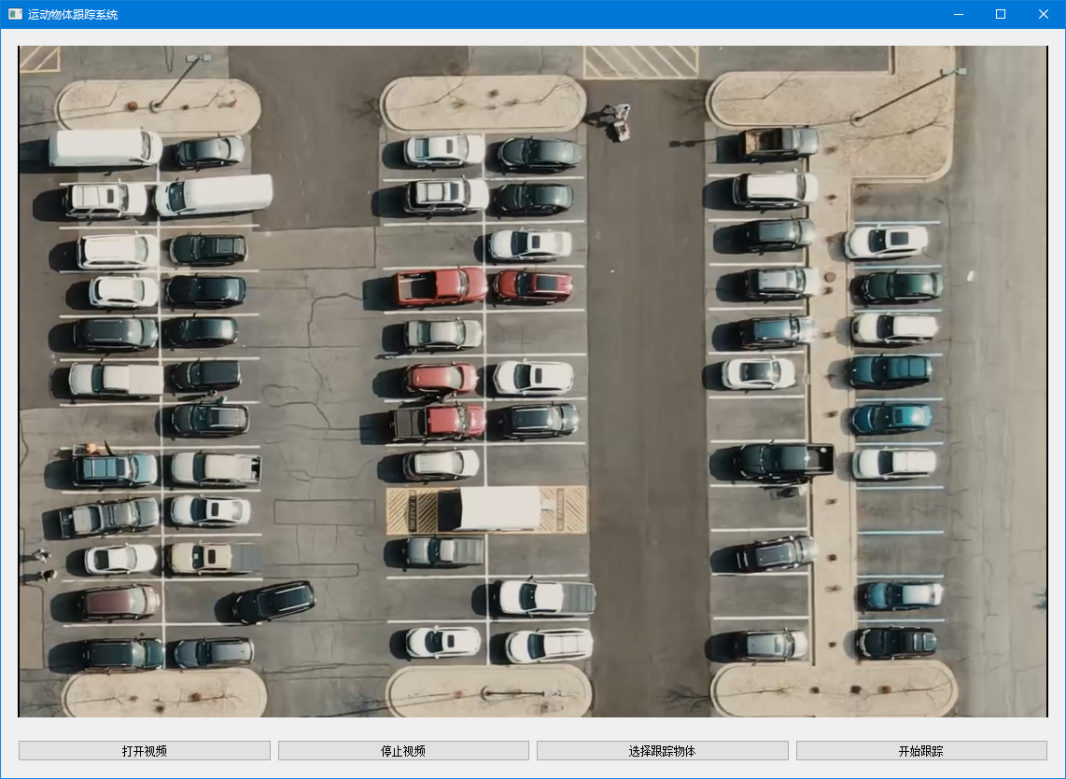
Task: Click the application icon in the title bar
Action: (x=15, y=14)
